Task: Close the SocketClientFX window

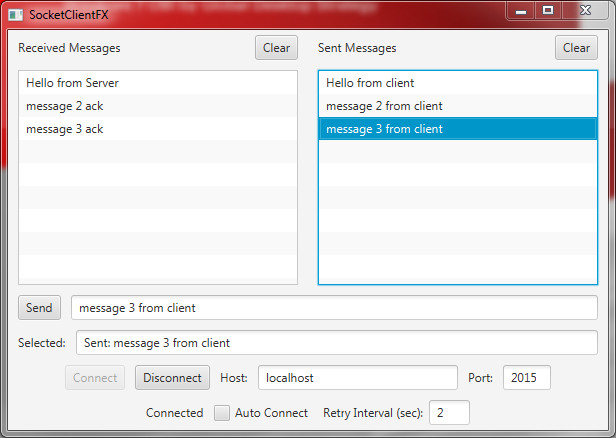Action: (585, 11)
